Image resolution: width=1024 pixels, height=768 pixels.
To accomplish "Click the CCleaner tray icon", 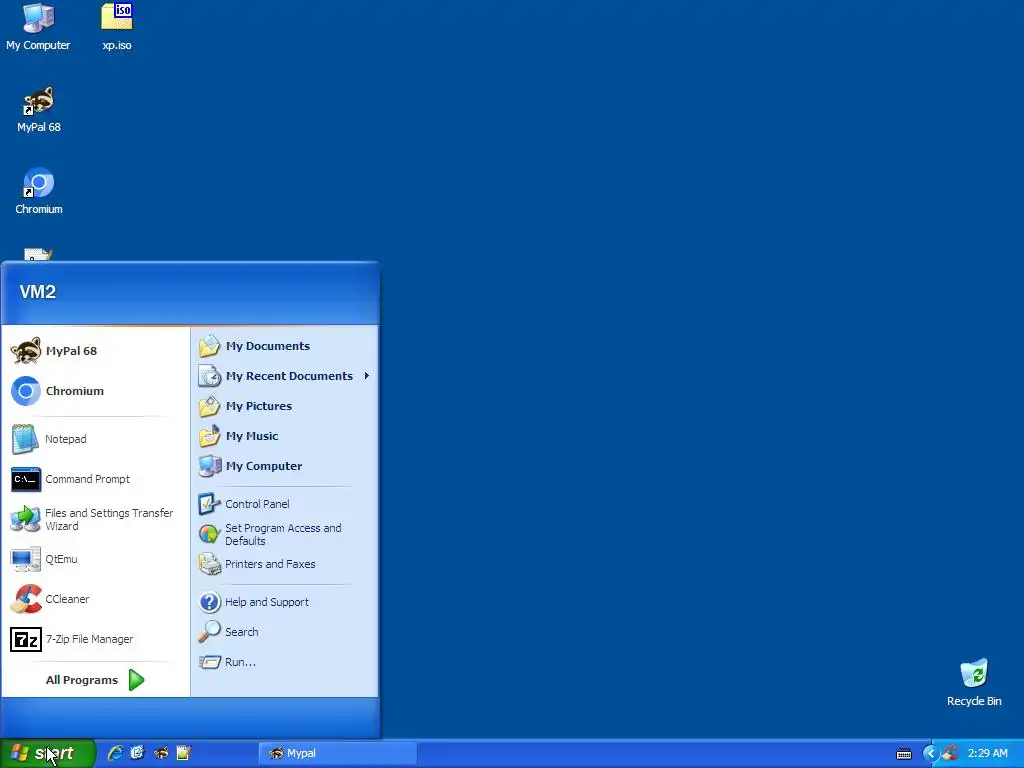I will [950, 753].
